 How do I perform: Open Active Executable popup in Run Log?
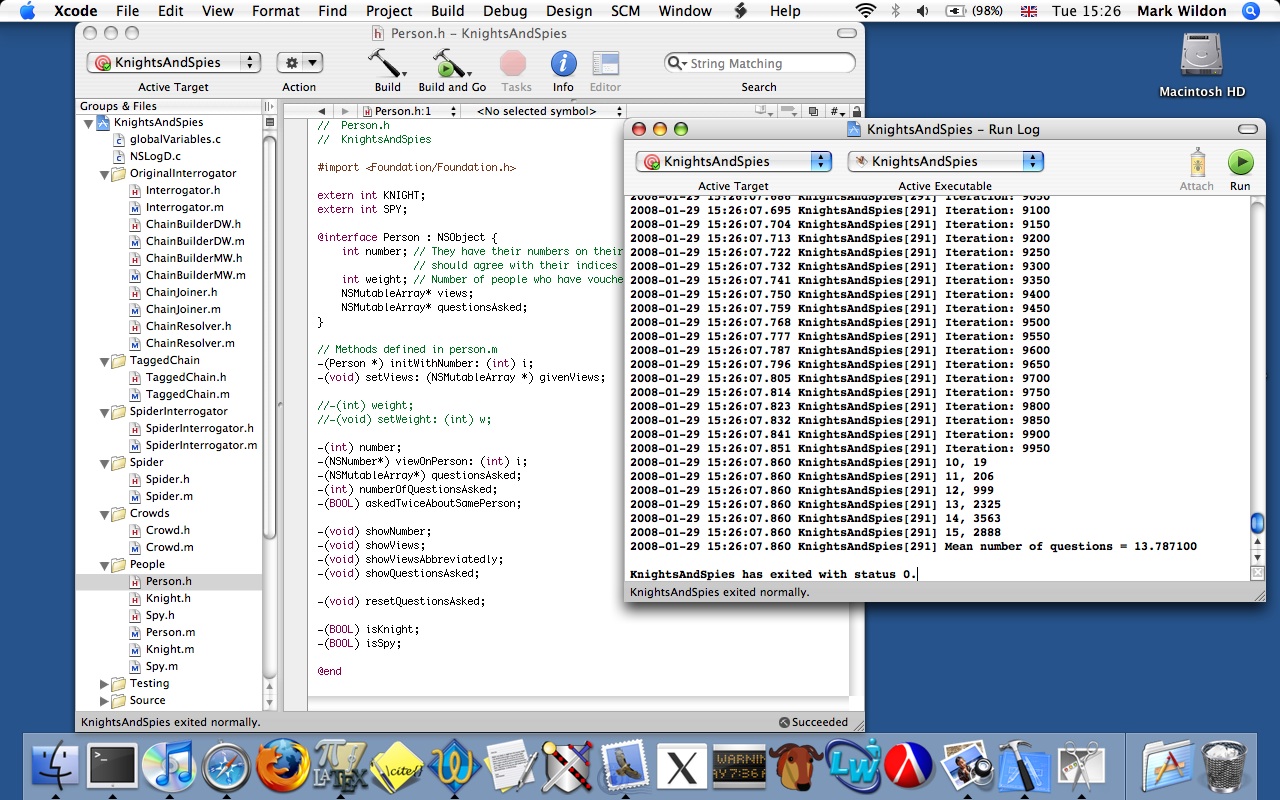point(945,161)
